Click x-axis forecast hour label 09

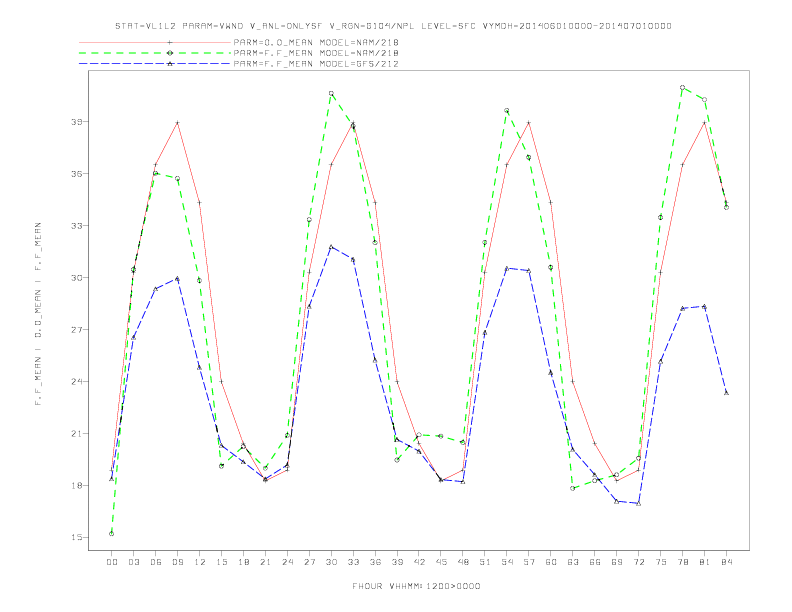177,562
